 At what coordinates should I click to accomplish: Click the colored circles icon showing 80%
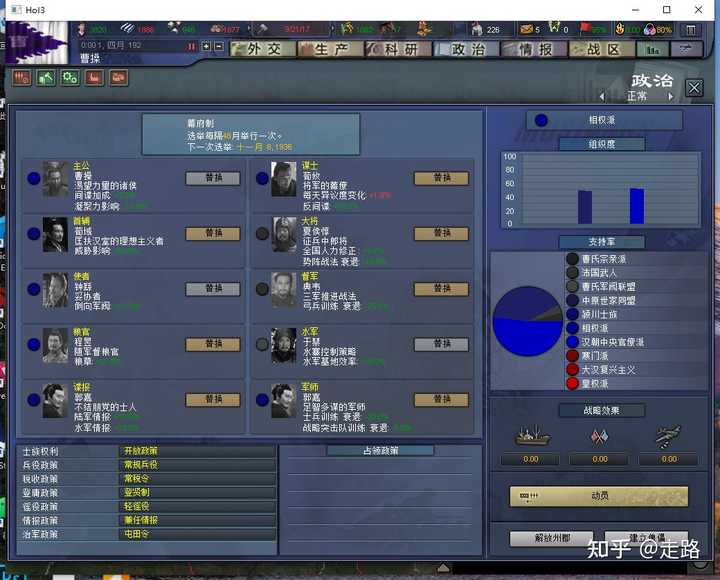click(649, 29)
